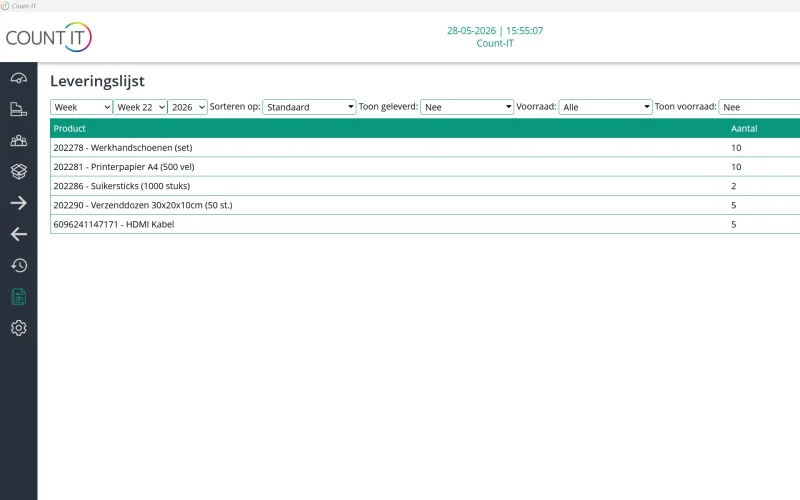Click the Toon voorraad label
This screenshot has height=500, width=800.
point(685,107)
